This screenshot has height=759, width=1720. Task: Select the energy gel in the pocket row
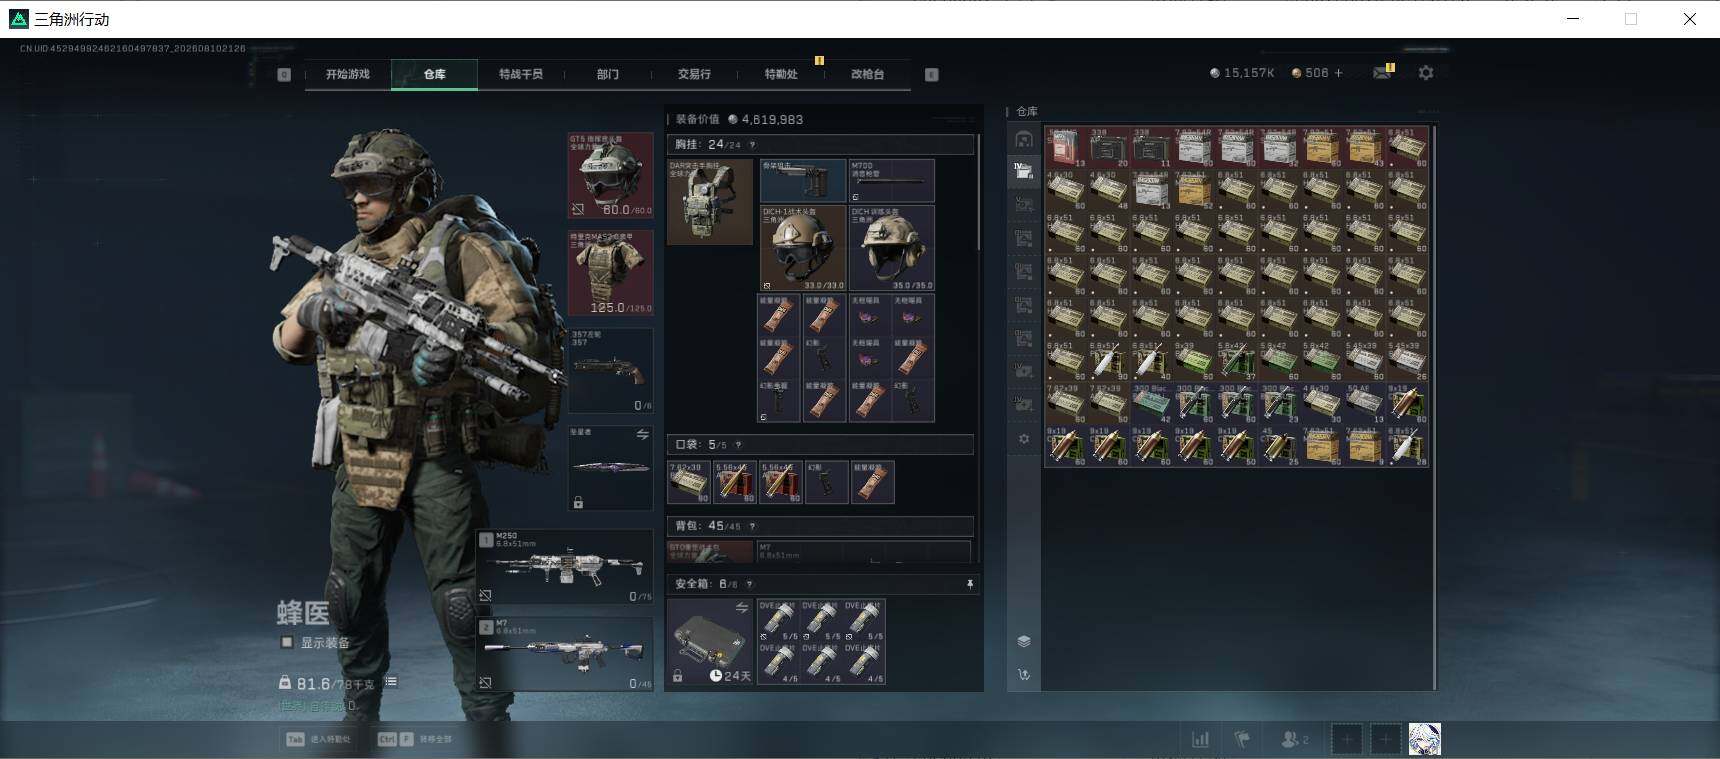click(x=872, y=482)
